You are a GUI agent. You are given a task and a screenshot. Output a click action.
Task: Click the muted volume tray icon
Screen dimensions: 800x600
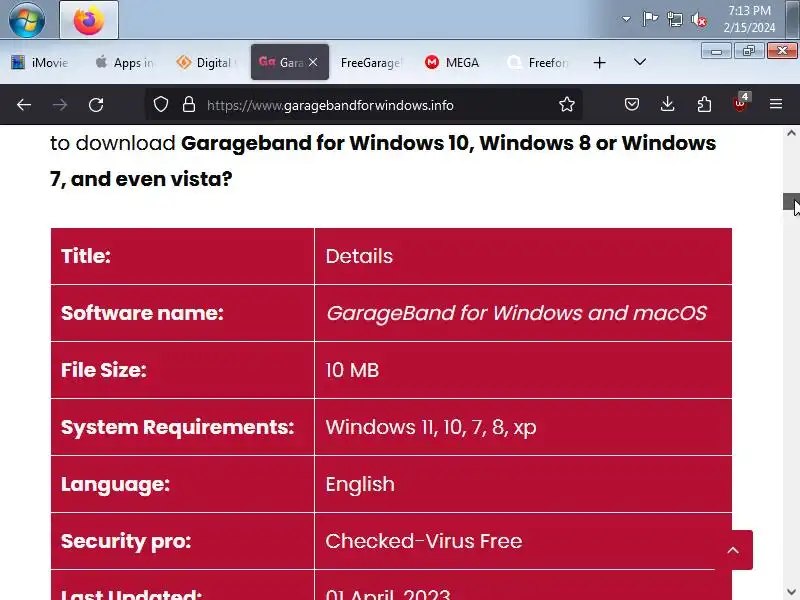tap(699, 20)
